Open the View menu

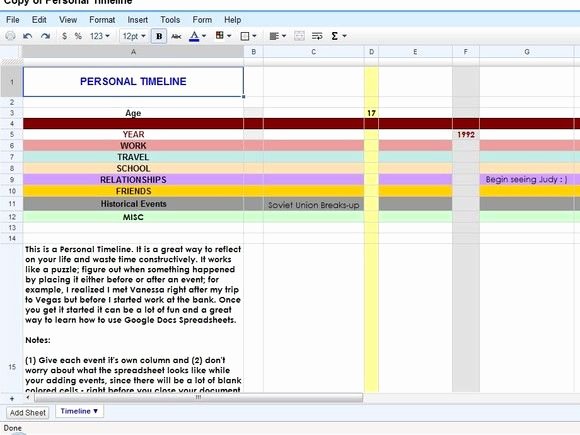tap(68, 20)
